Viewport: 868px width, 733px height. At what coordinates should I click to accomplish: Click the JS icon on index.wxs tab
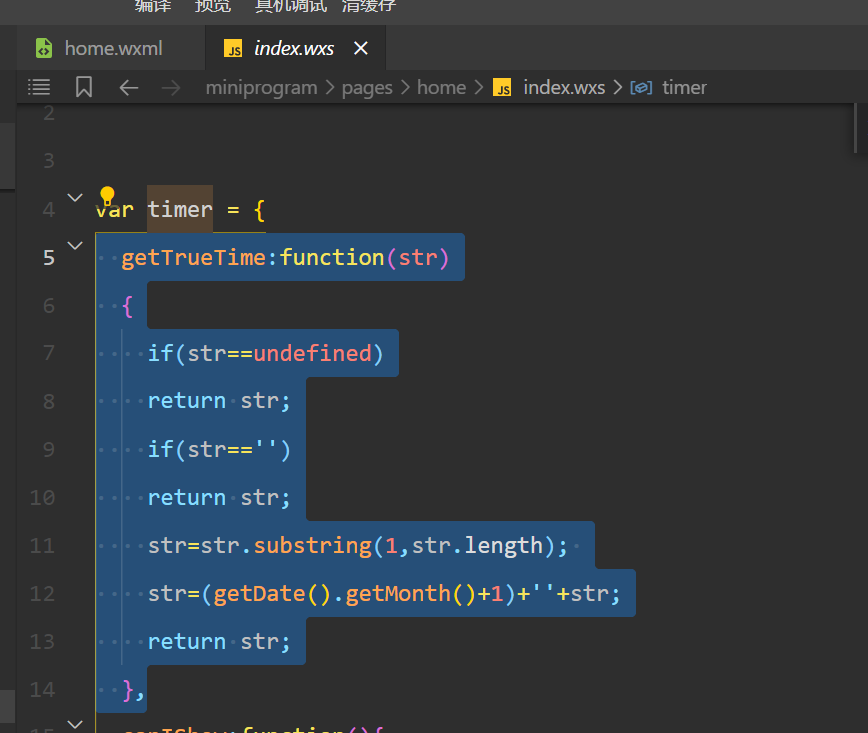[233, 49]
